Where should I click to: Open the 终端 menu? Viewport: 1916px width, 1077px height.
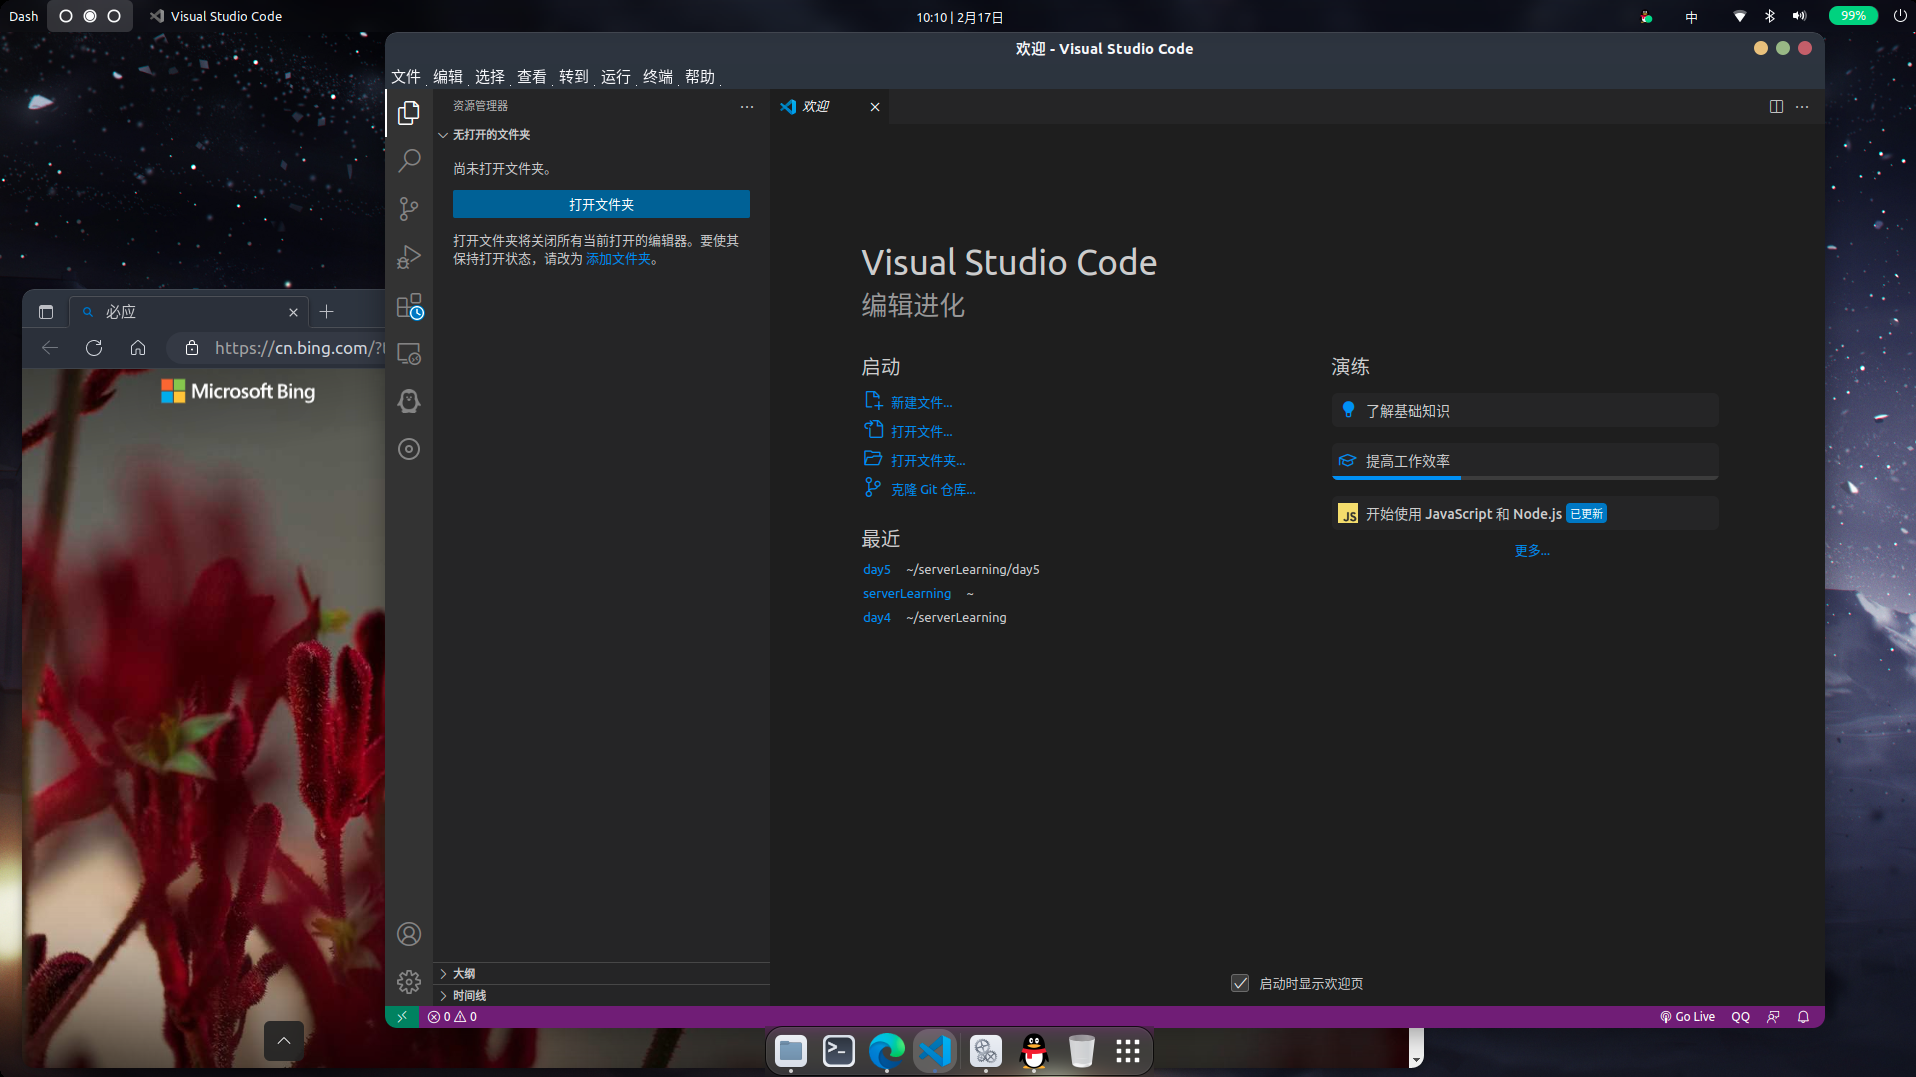658,77
